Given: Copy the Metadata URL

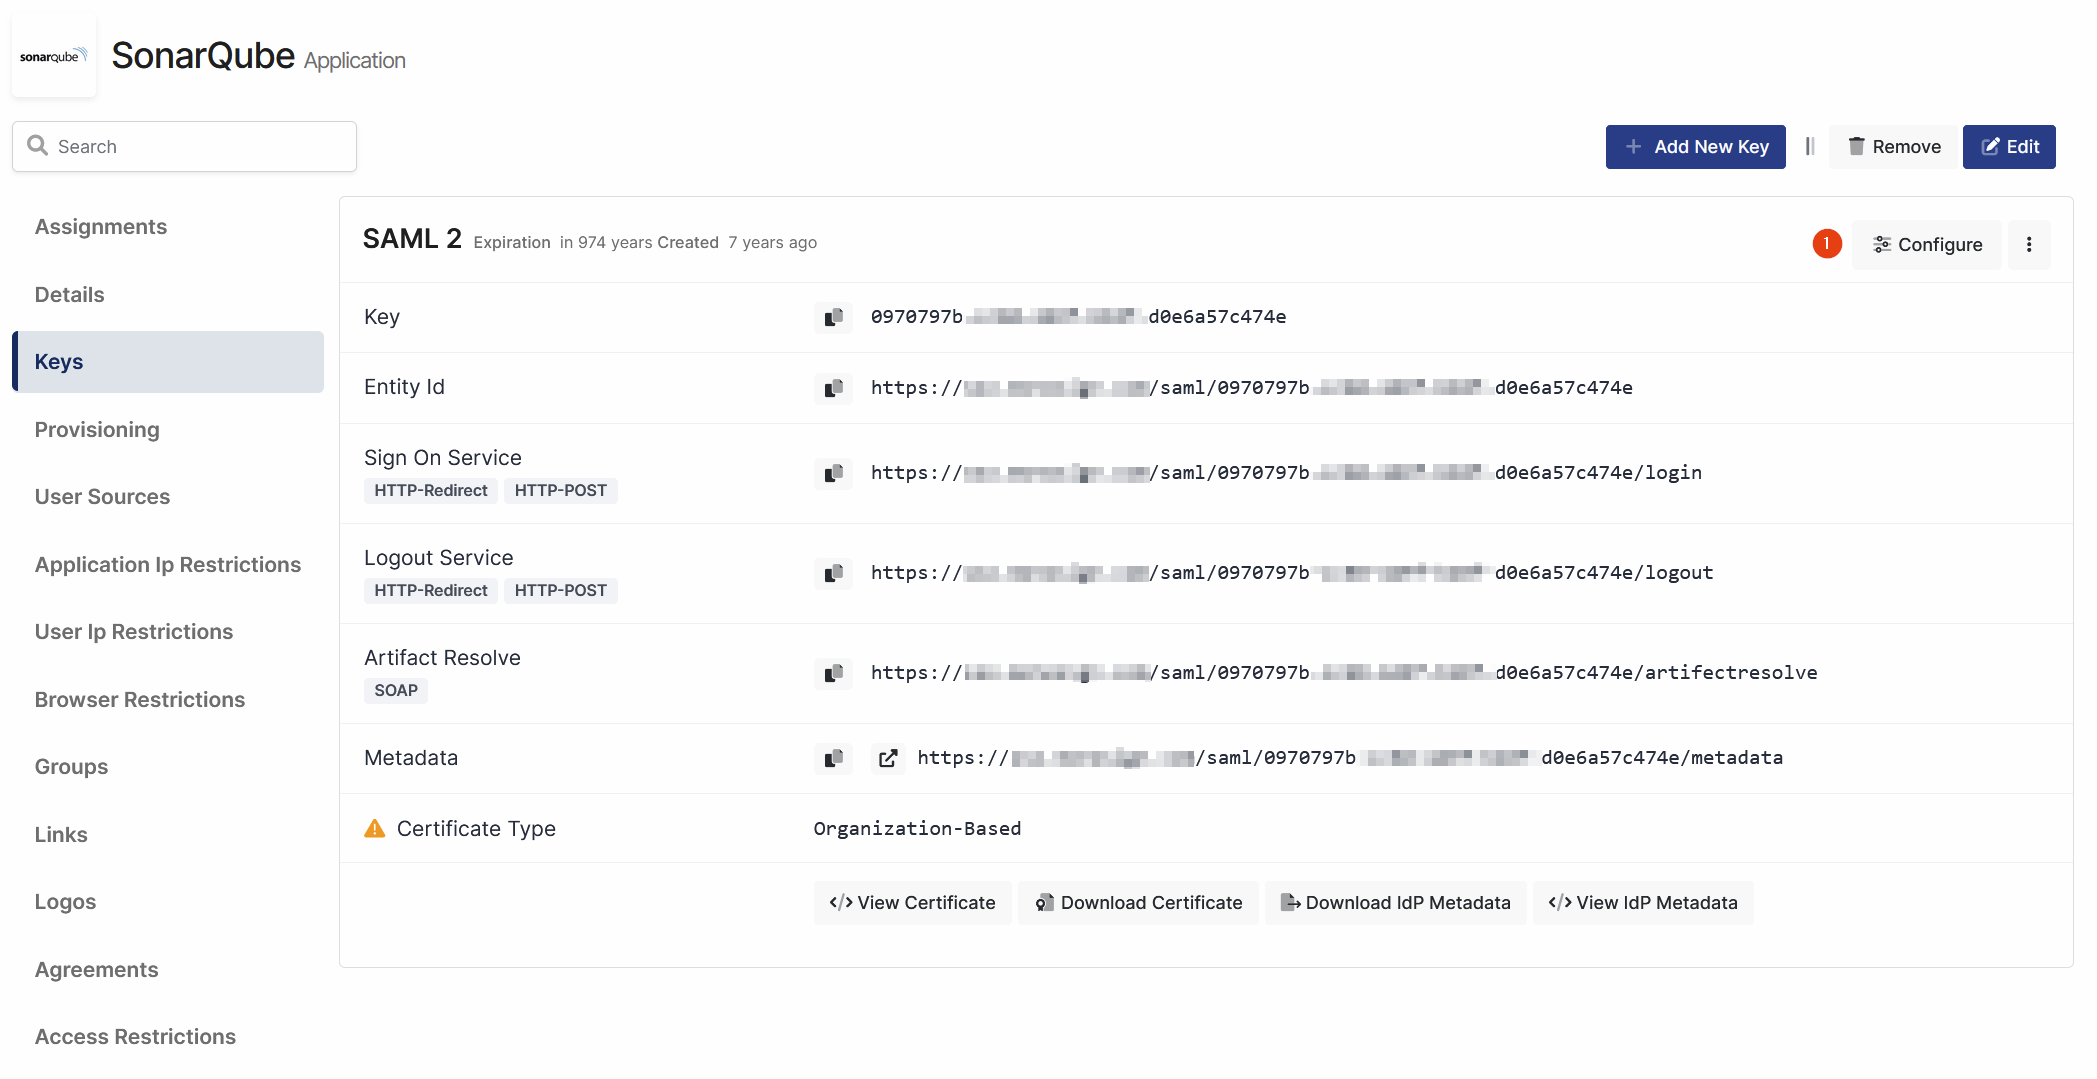Looking at the screenshot, I should tap(833, 758).
